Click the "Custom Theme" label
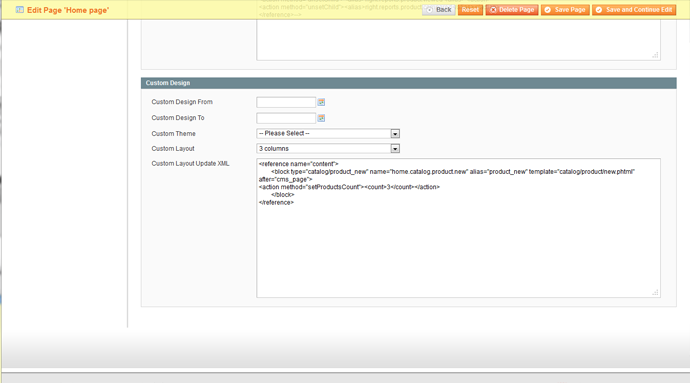The width and height of the screenshot is (690, 383). 173,133
